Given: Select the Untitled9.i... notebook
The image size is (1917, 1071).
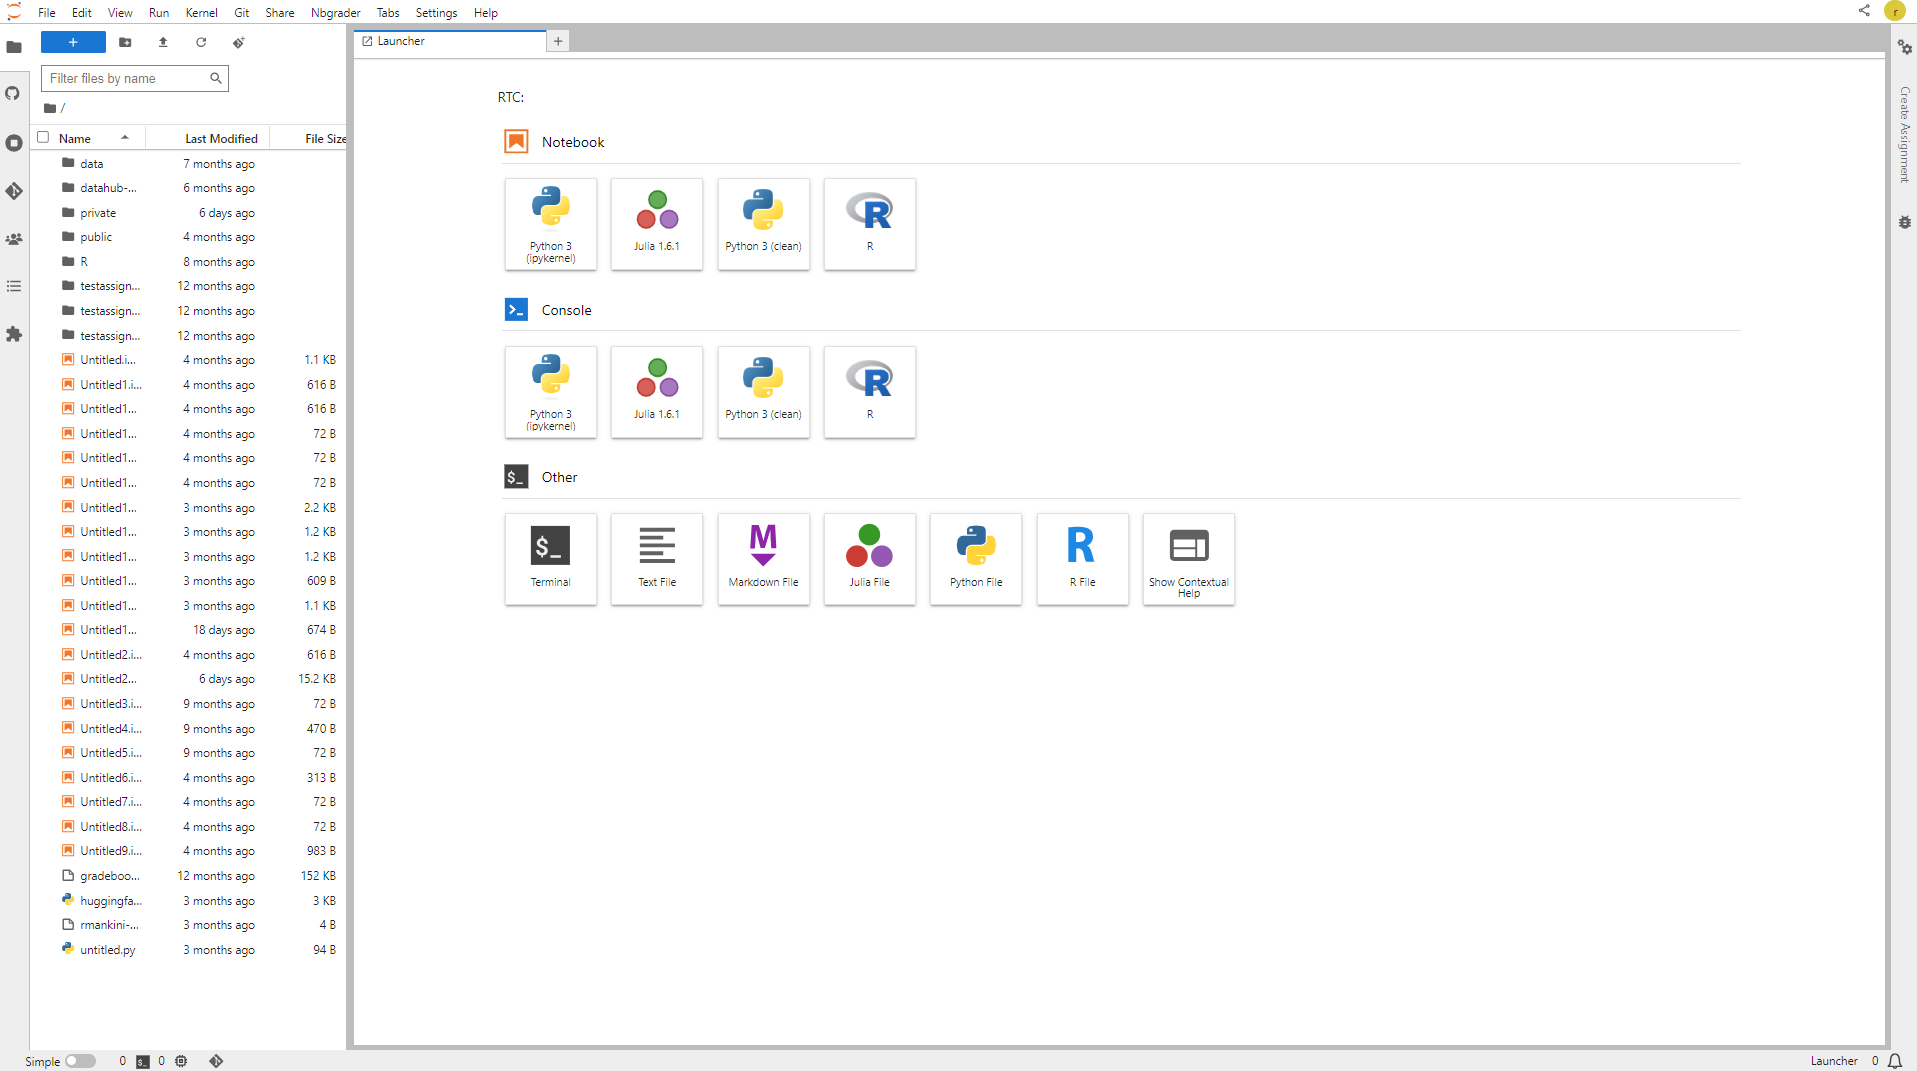Looking at the screenshot, I should (x=190, y=851).
